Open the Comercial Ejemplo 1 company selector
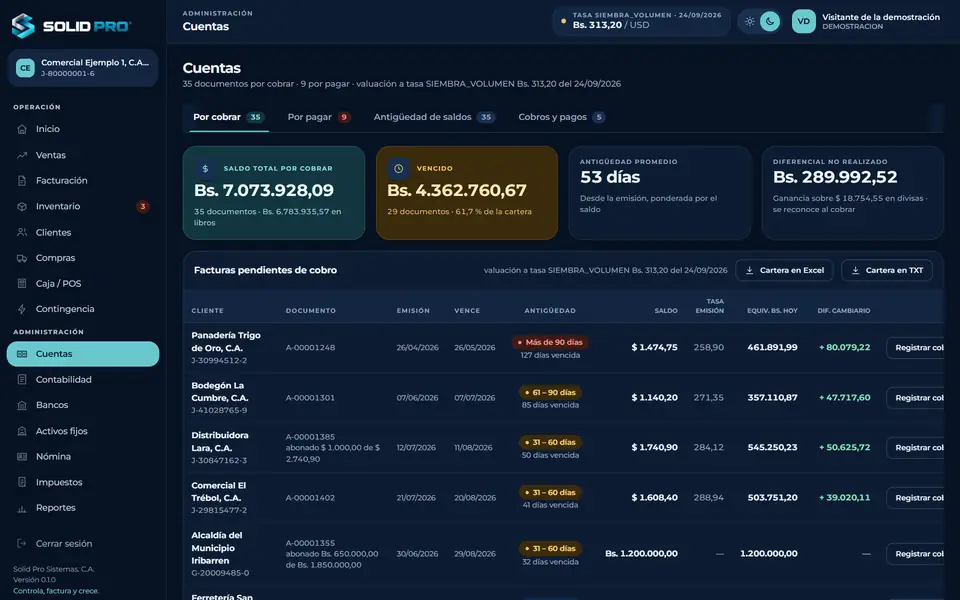Screen dimensions: 960x600 pos(83,68)
